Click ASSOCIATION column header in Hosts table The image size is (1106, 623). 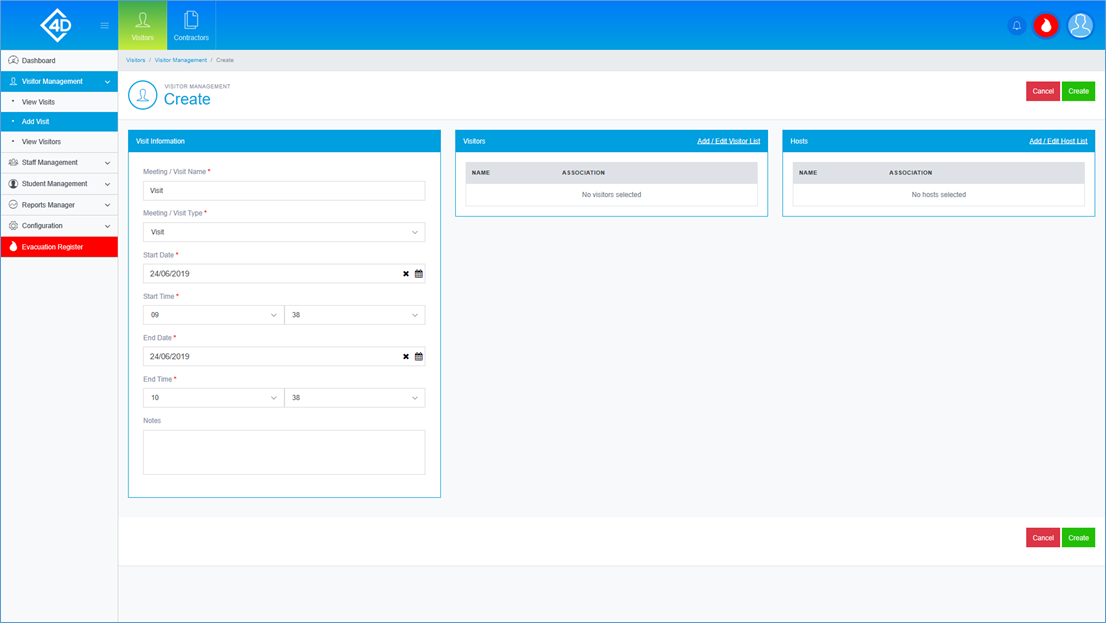[911, 173]
